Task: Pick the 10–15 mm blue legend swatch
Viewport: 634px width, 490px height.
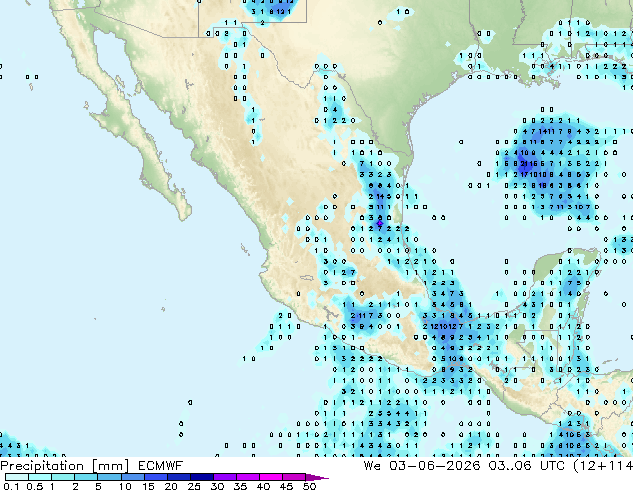Action: [x=133, y=477]
